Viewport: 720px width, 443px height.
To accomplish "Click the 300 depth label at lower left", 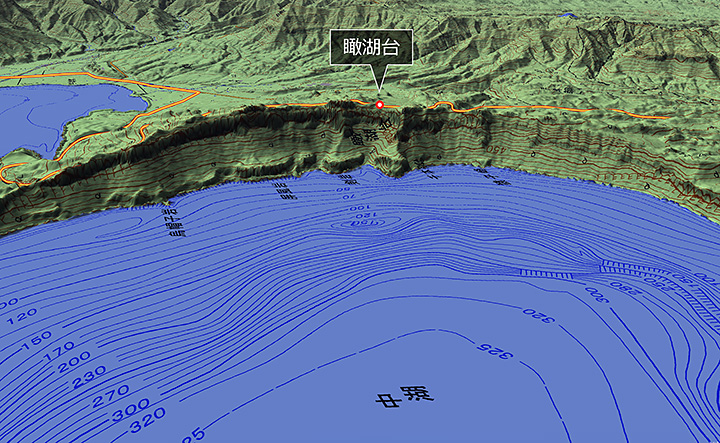I will [126, 412].
